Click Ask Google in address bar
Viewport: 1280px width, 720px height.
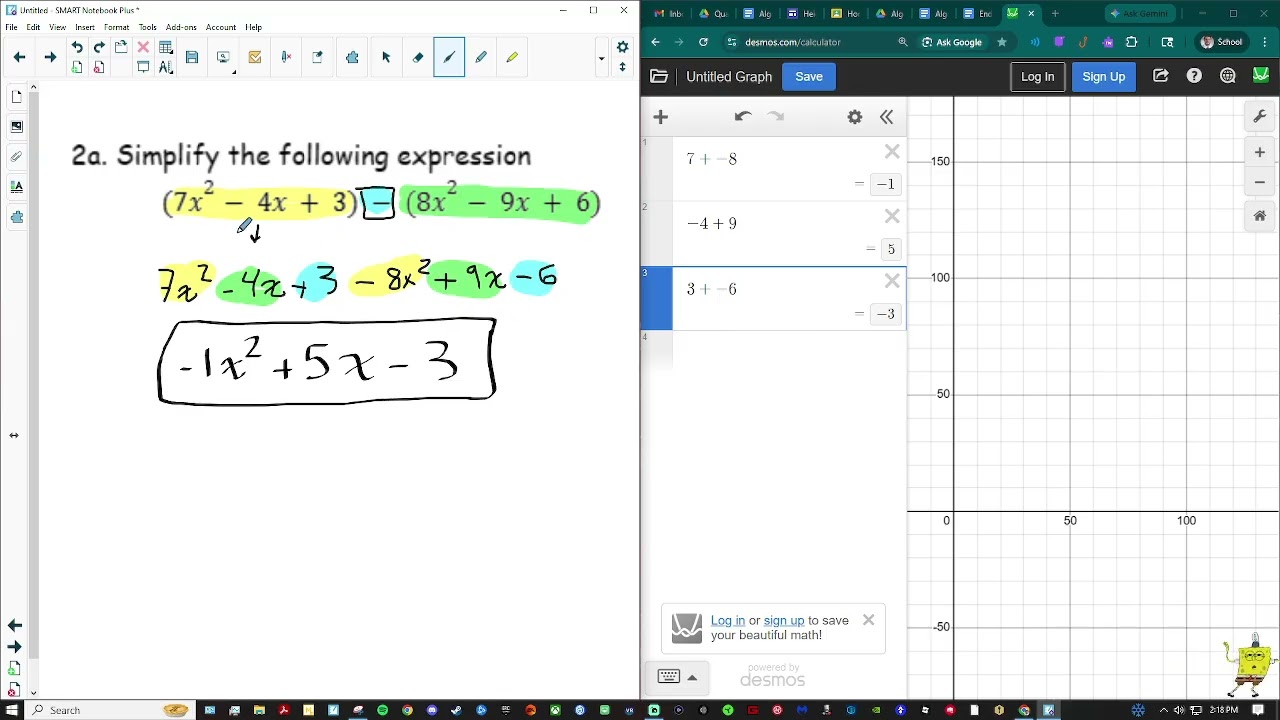951,42
